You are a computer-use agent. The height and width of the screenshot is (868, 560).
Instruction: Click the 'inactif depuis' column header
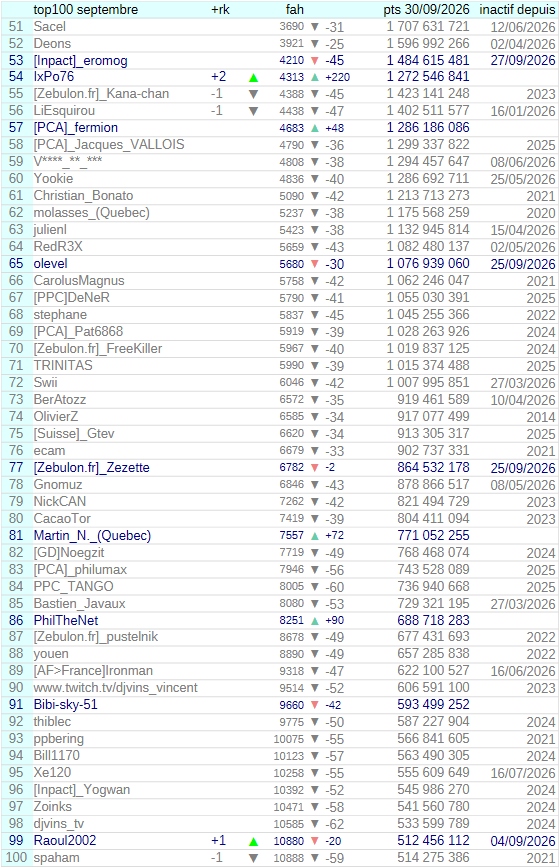(517, 9)
